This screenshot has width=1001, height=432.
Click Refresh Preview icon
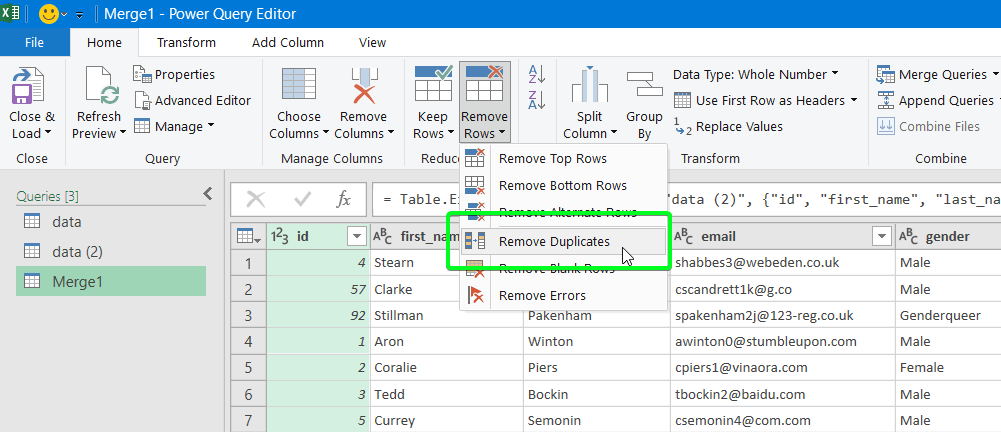click(102, 86)
